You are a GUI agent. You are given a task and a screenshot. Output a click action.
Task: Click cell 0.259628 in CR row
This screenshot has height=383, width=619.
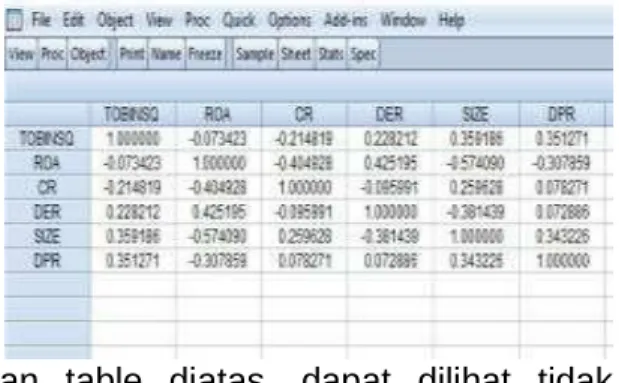coord(476,188)
